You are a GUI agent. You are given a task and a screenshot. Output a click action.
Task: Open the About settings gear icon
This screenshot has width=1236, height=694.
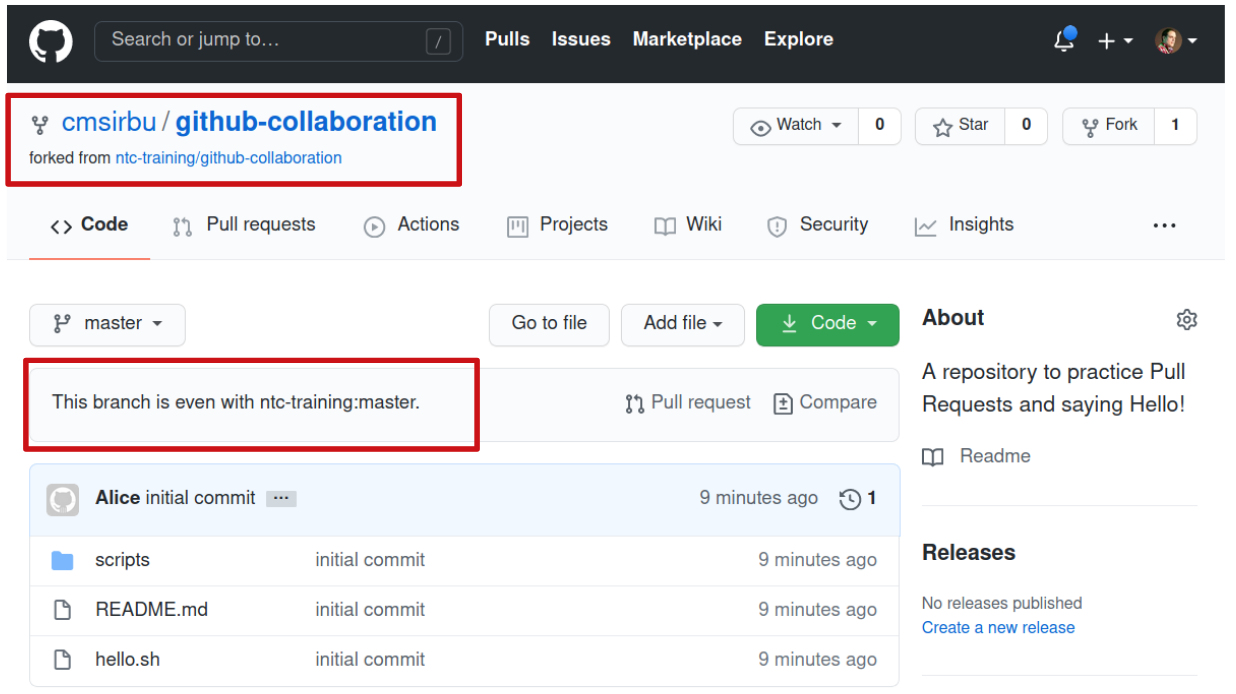pyautogui.click(x=1186, y=320)
